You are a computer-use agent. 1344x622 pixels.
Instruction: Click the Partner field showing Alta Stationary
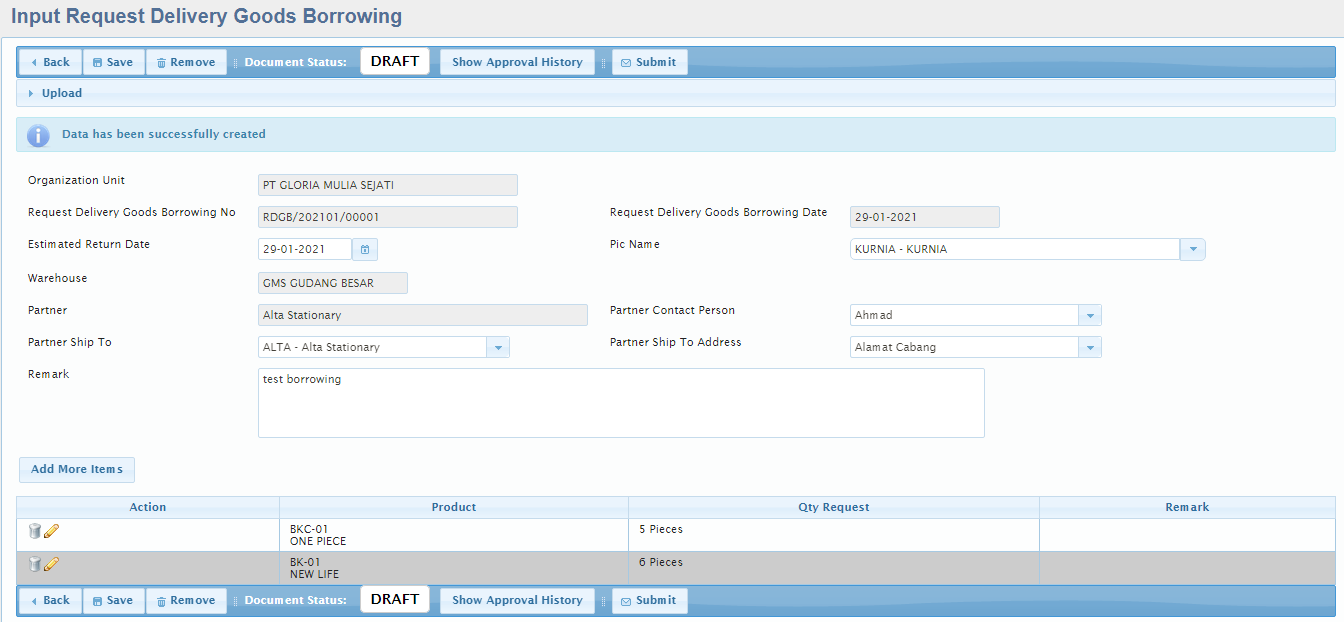click(x=423, y=315)
